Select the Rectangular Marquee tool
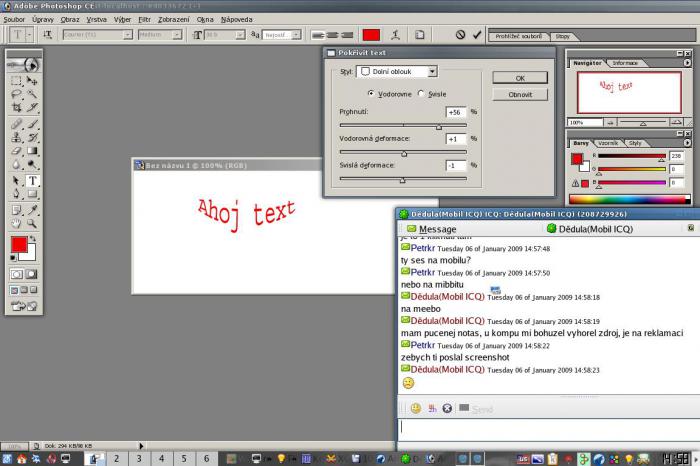 click(x=17, y=81)
